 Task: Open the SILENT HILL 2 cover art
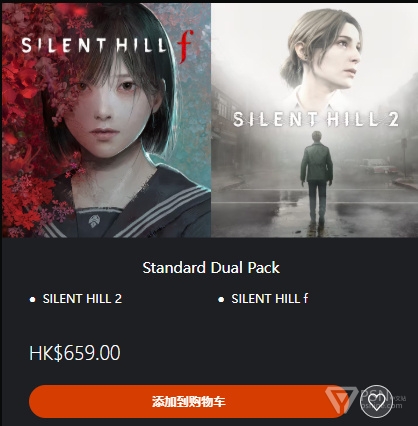click(314, 120)
